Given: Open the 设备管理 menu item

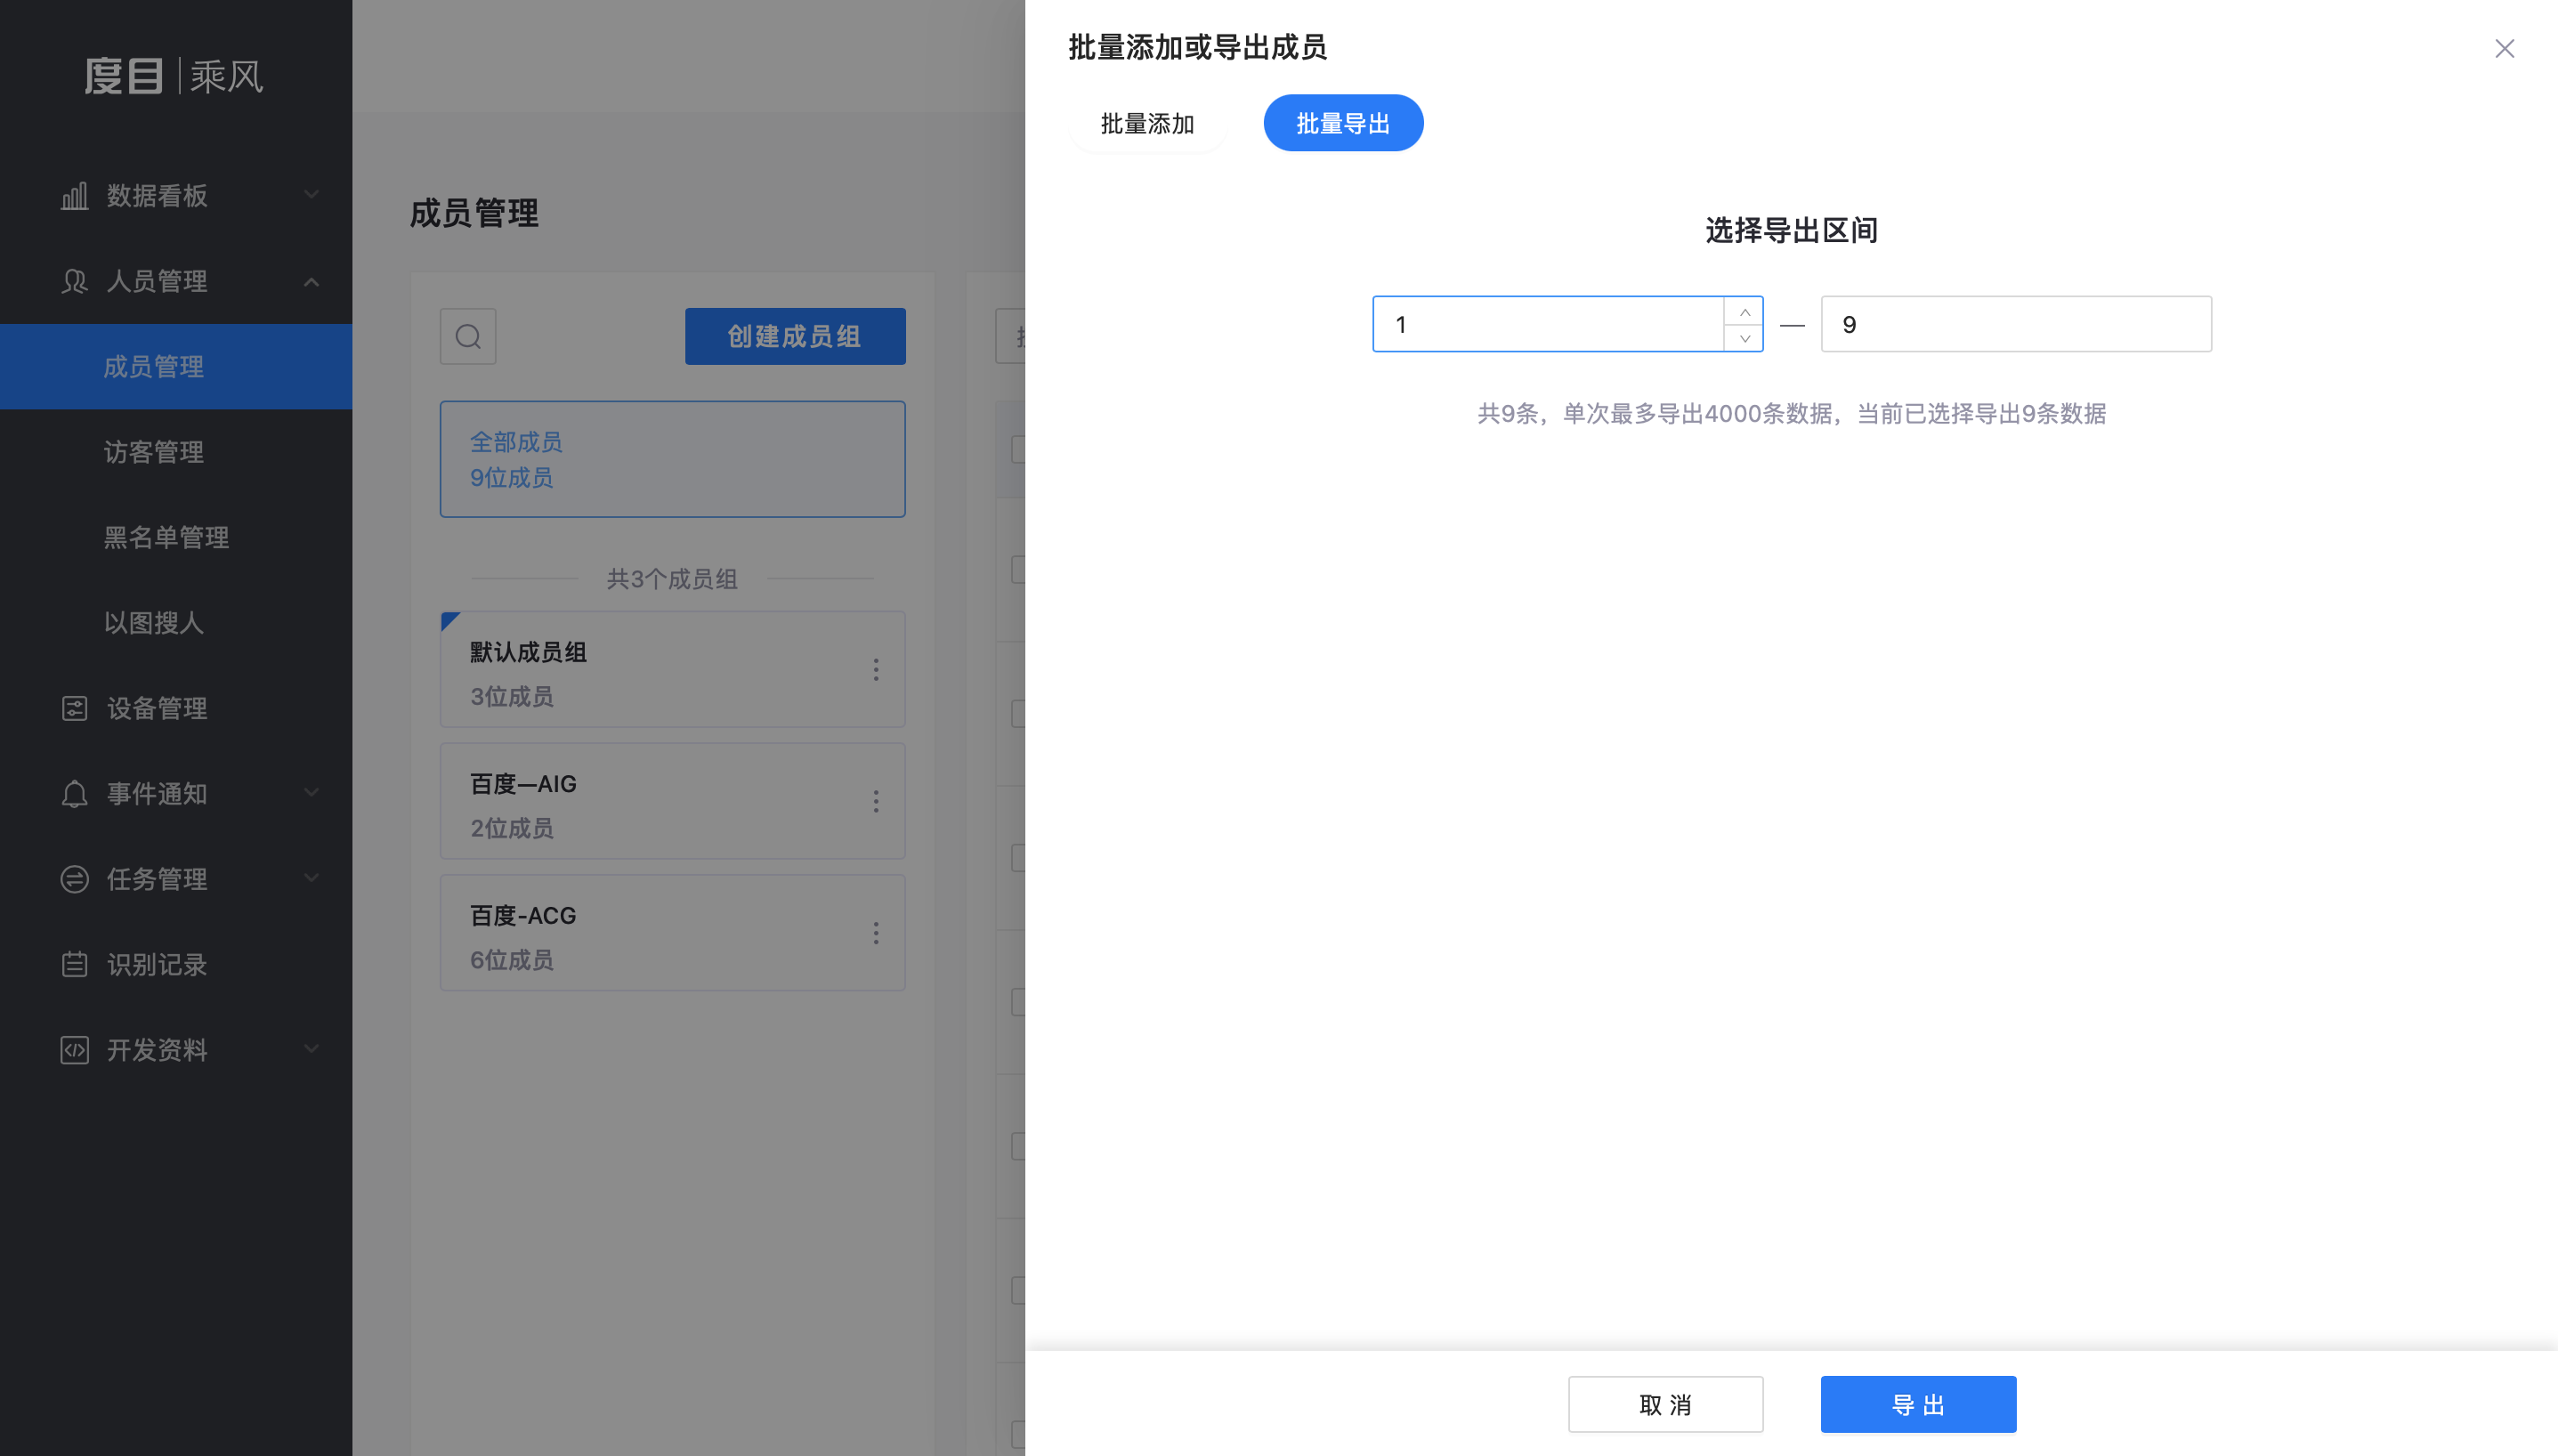Looking at the screenshot, I should tap(176, 708).
